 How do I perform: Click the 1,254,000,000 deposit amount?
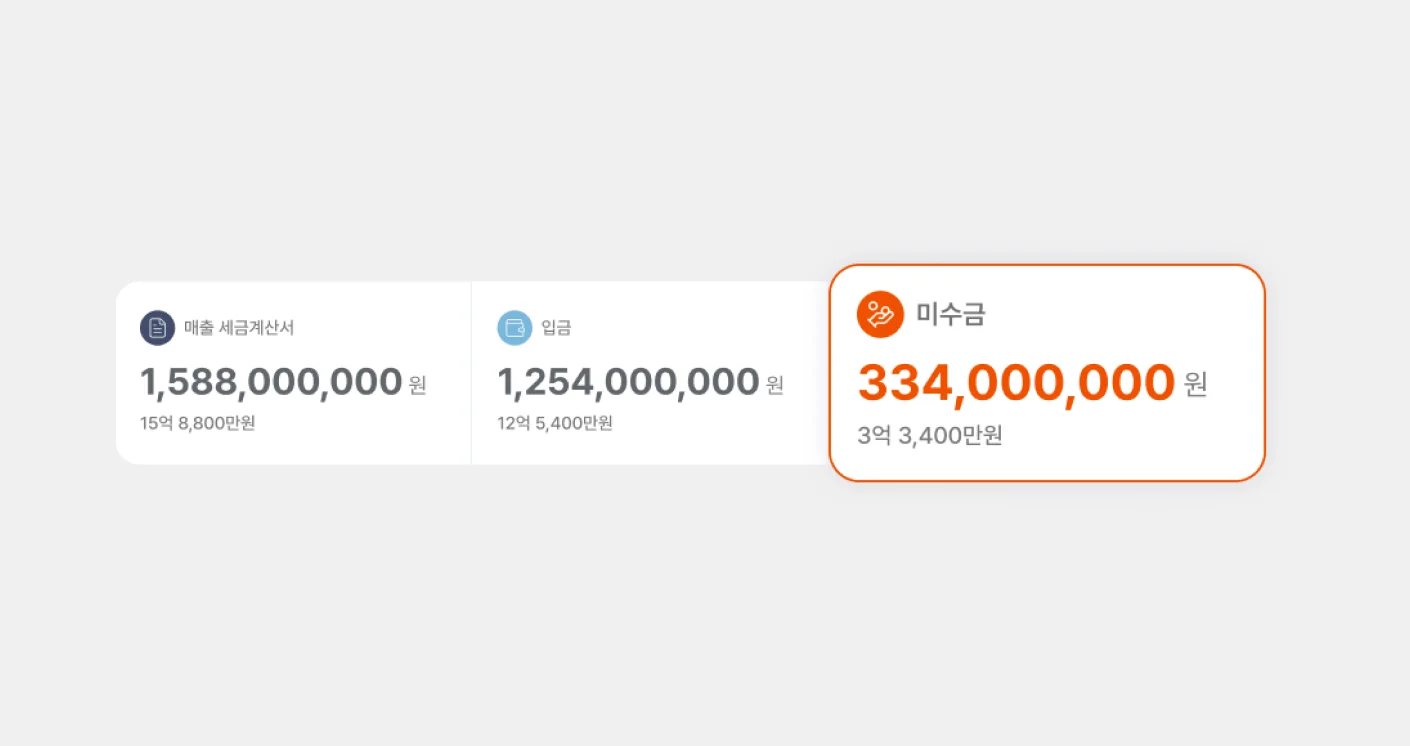tap(628, 382)
